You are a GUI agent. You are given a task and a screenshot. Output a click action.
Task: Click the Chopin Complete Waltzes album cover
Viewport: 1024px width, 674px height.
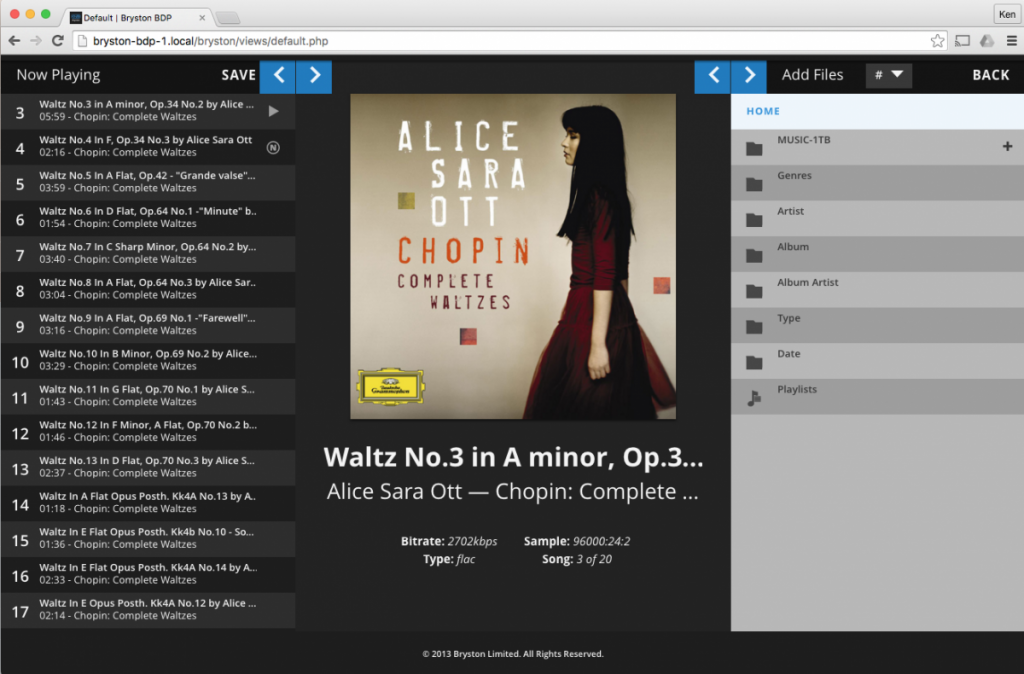click(513, 257)
